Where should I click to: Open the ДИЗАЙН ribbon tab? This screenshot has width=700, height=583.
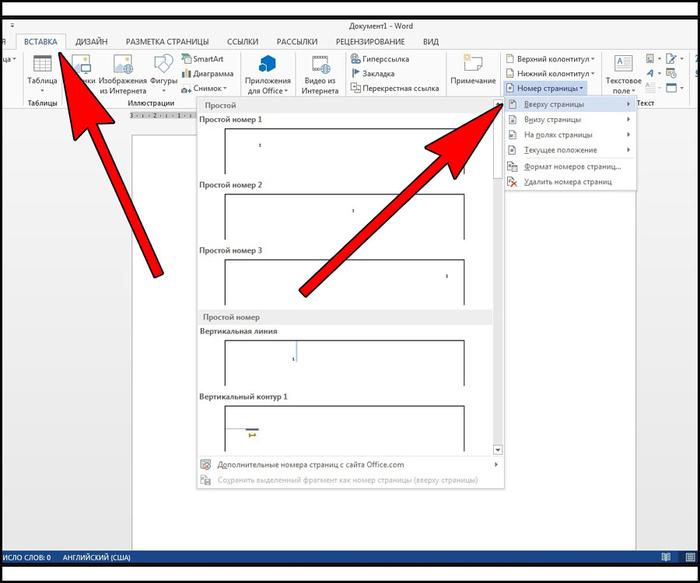92,42
